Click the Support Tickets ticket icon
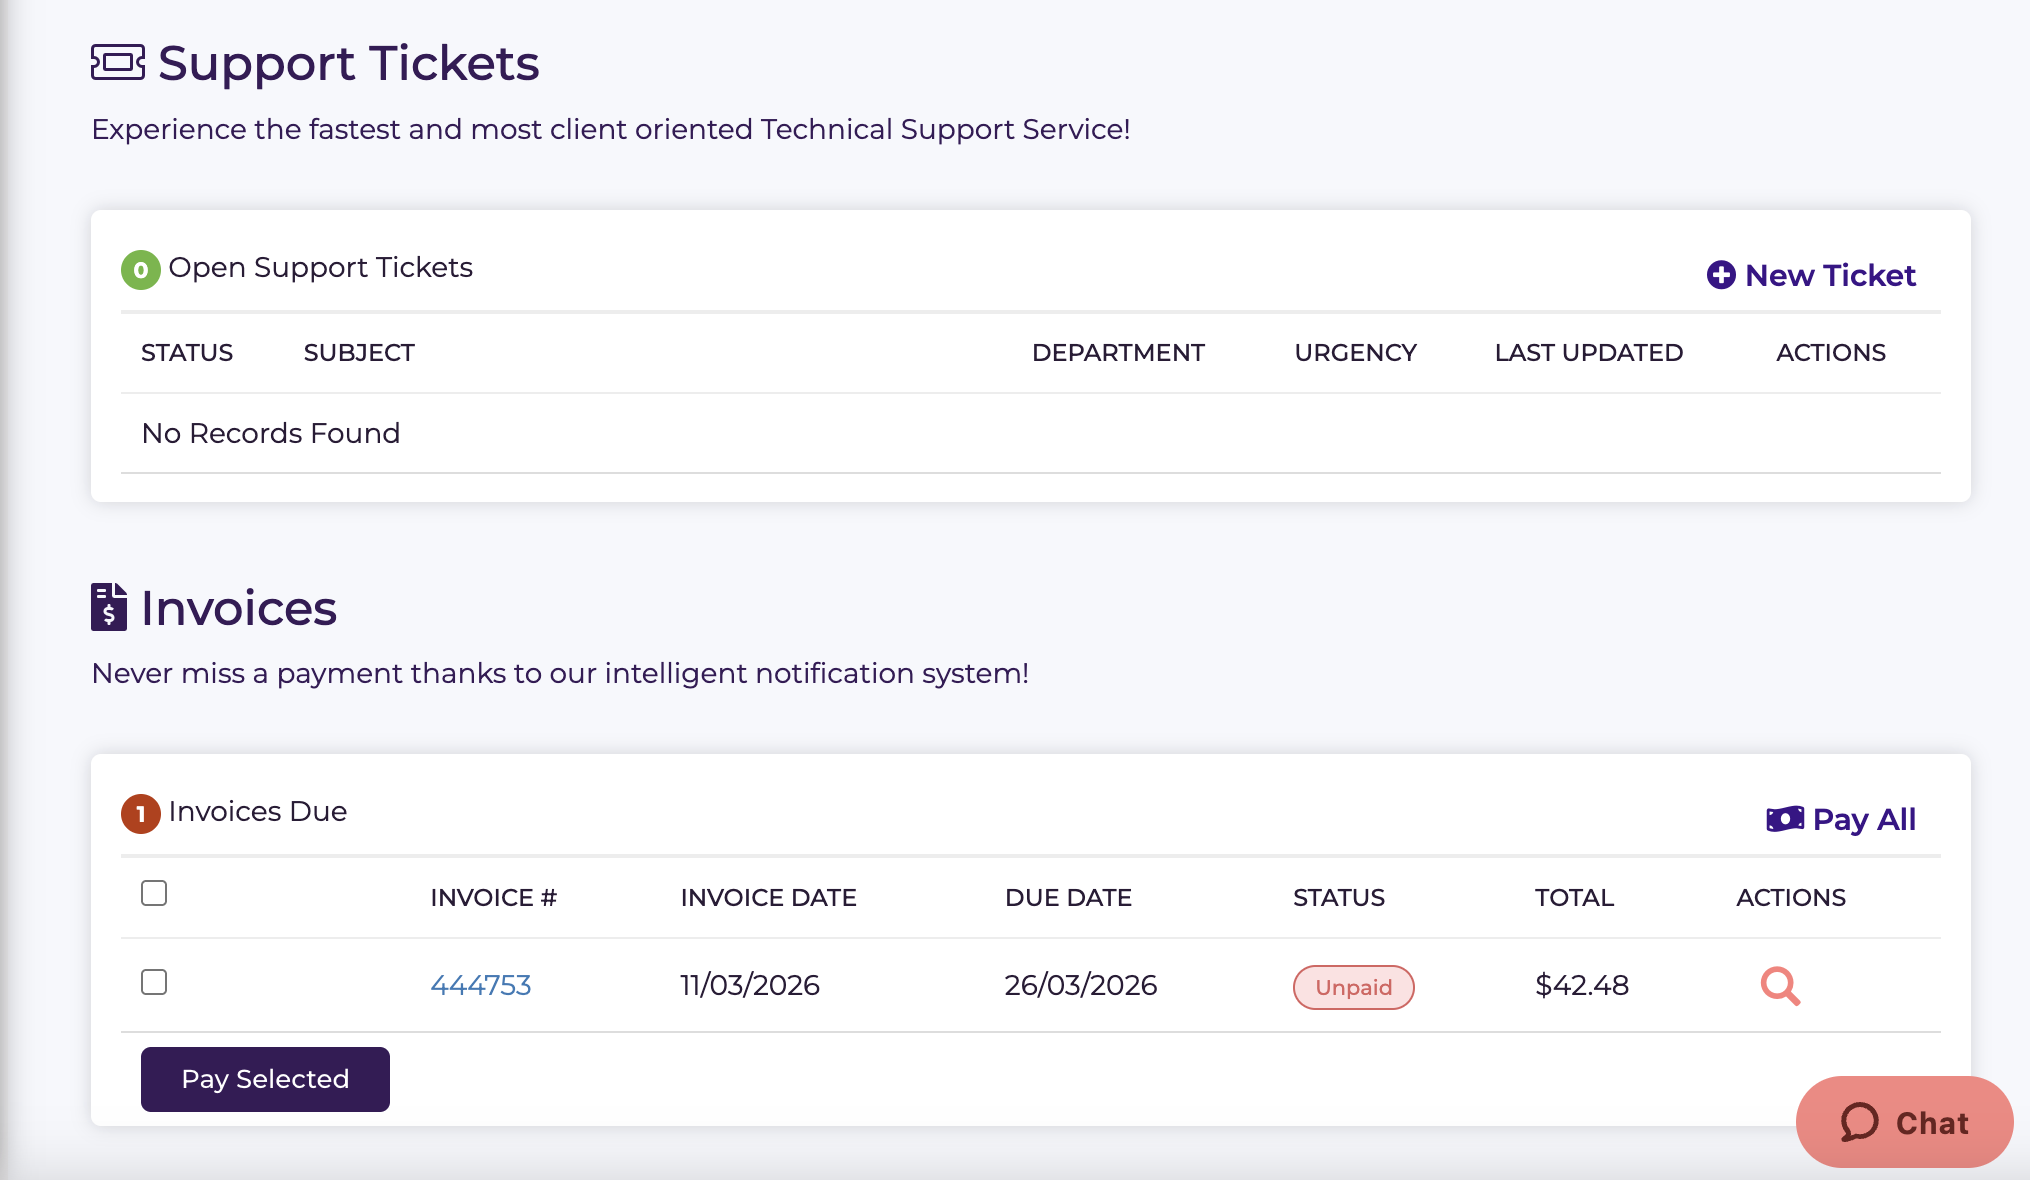Image resolution: width=2030 pixels, height=1180 pixels. coord(118,62)
